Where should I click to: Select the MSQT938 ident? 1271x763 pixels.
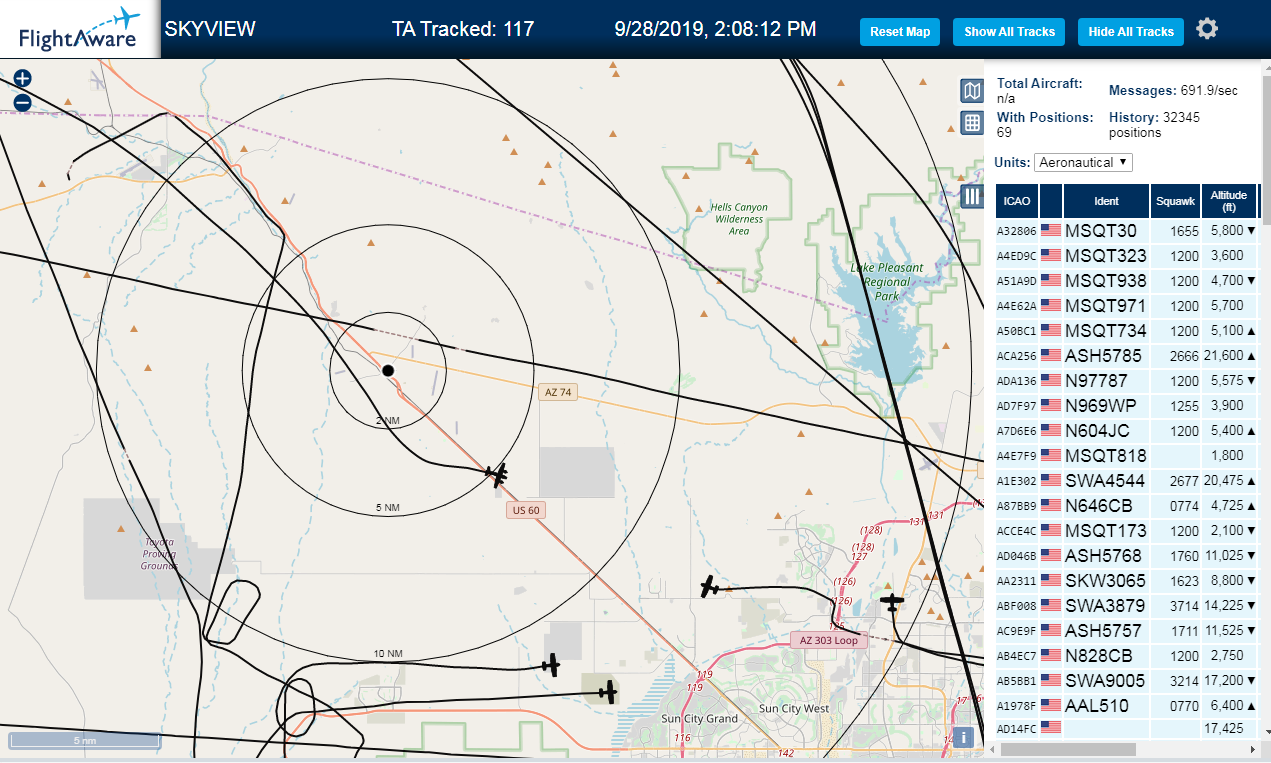(1106, 280)
